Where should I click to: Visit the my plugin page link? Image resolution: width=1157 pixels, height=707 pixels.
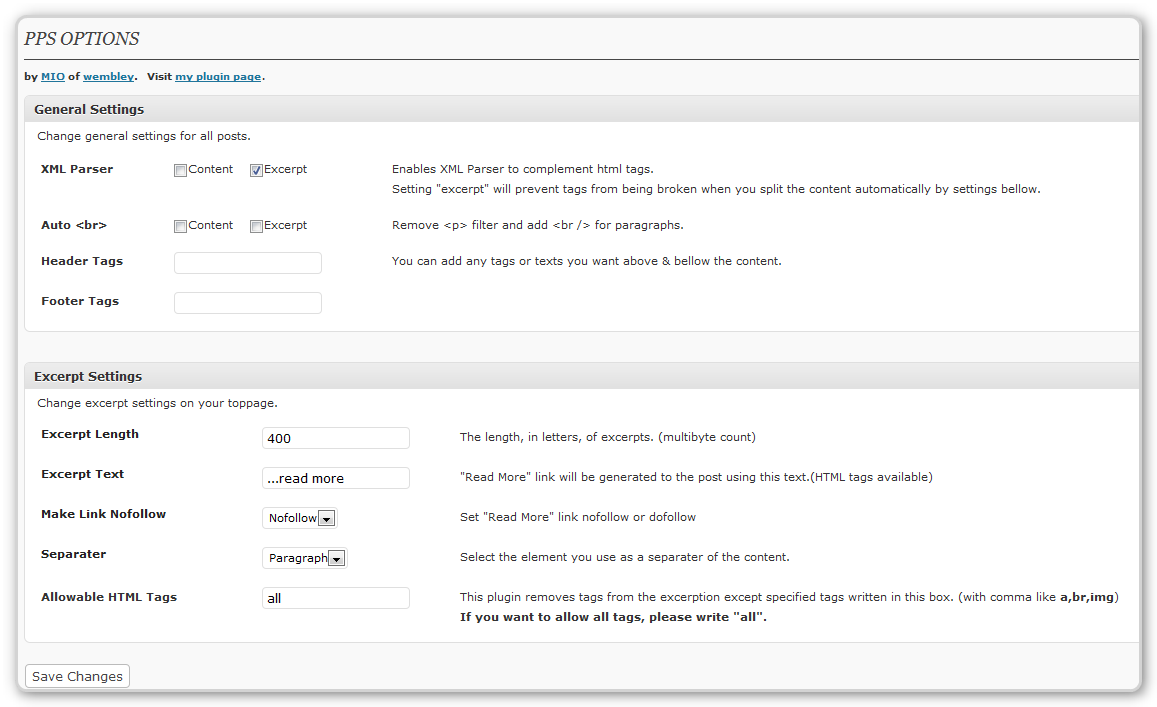218,77
